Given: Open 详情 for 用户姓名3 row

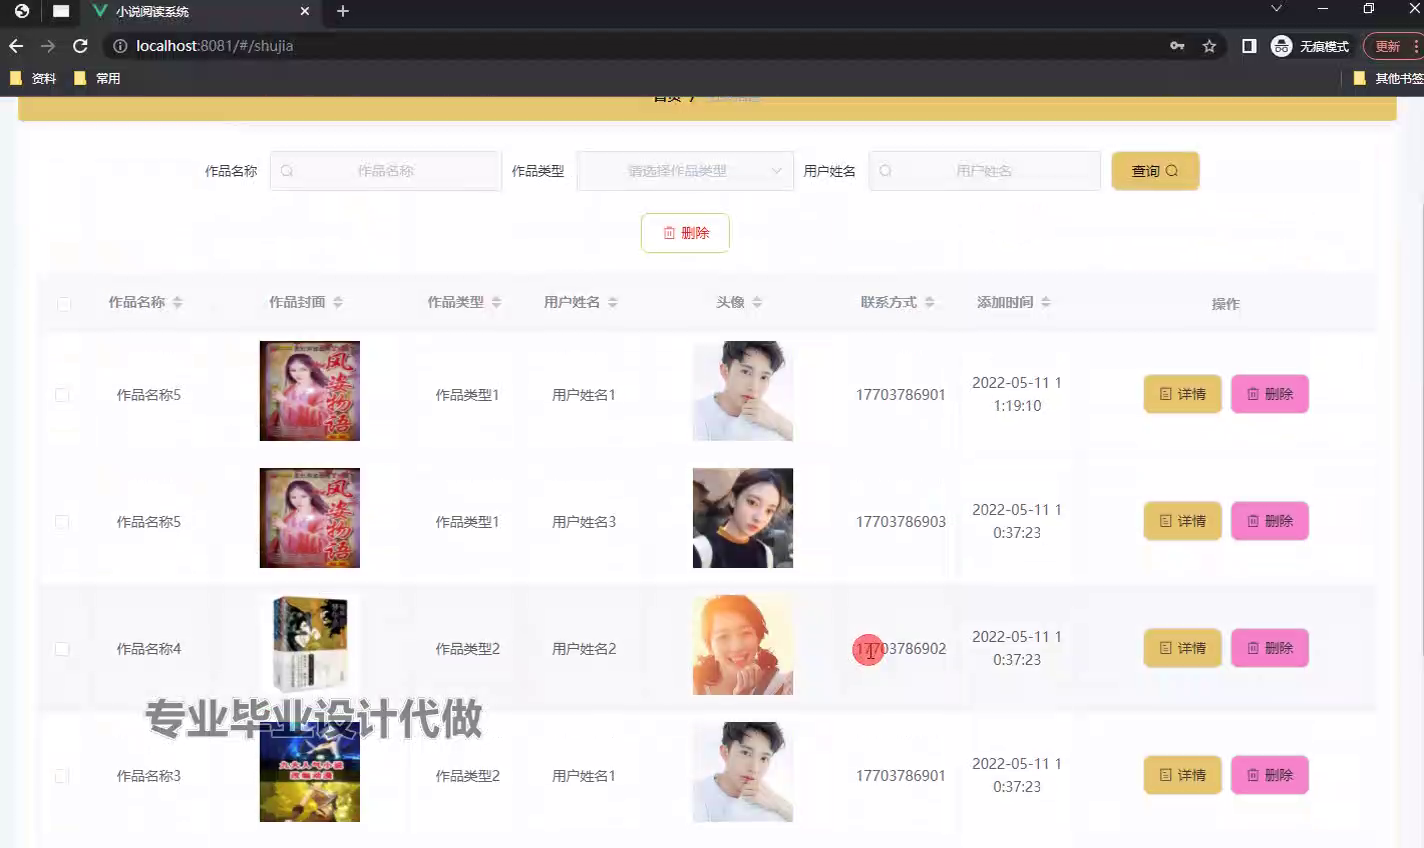Looking at the screenshot, I should tap(1183, 521).
